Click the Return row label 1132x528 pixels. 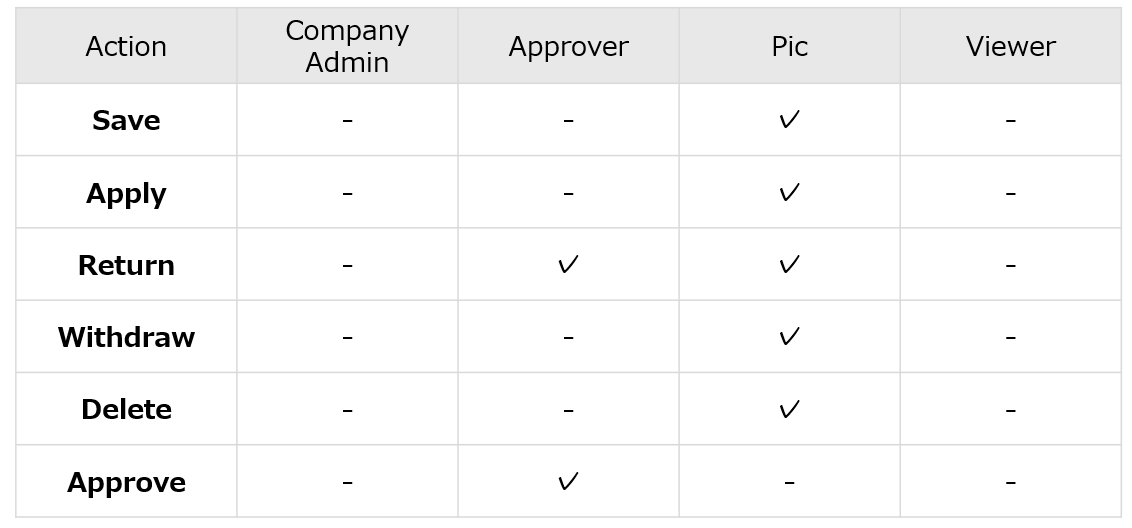click(126, 265)
